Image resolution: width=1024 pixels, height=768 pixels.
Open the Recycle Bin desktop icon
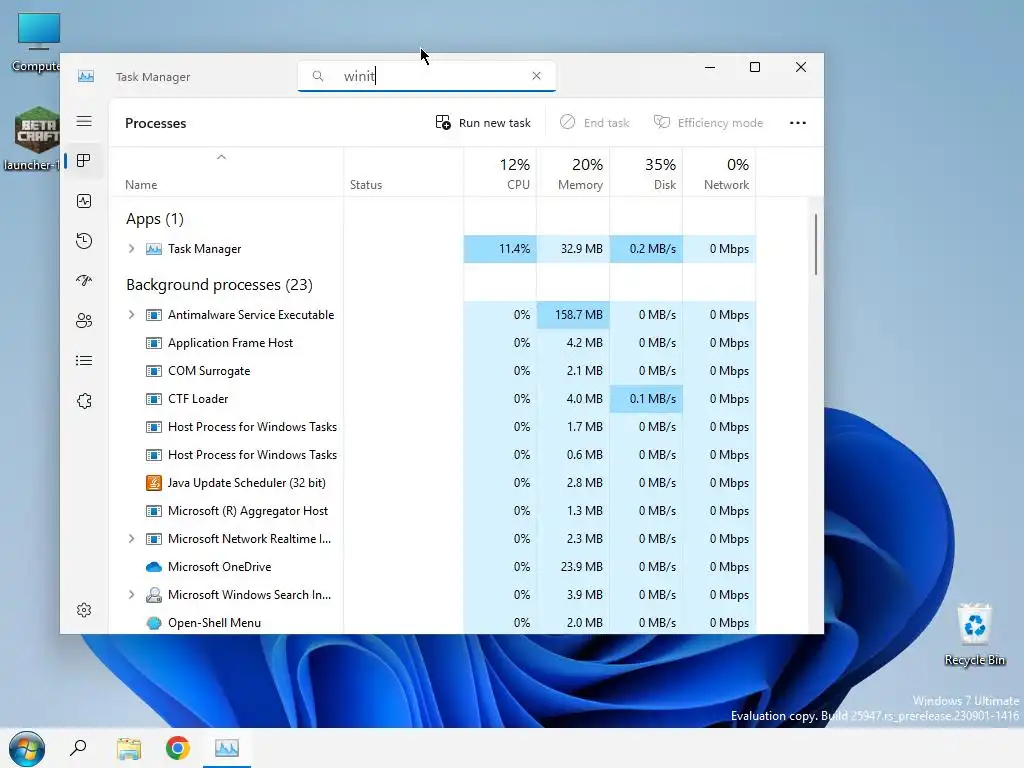tap(974, 634)
